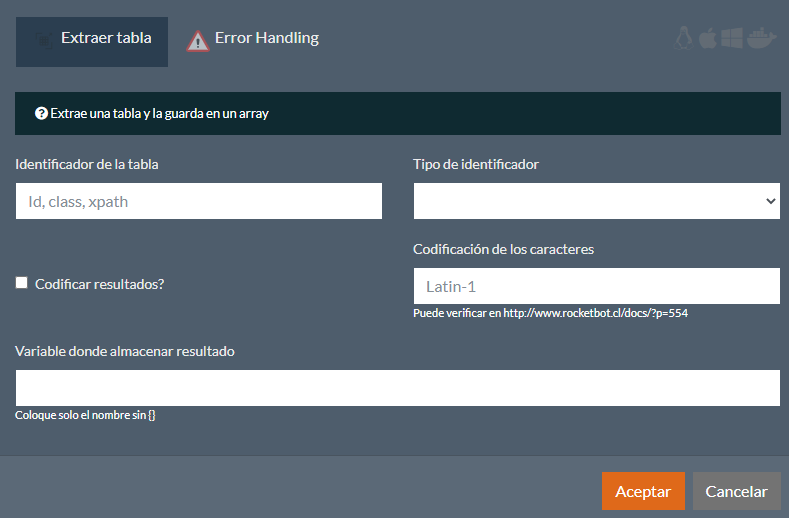Open the Tipo de identificador dropdown
Image resolution: width=789 pixels, height=518 pixels.
tap(596, 201)
